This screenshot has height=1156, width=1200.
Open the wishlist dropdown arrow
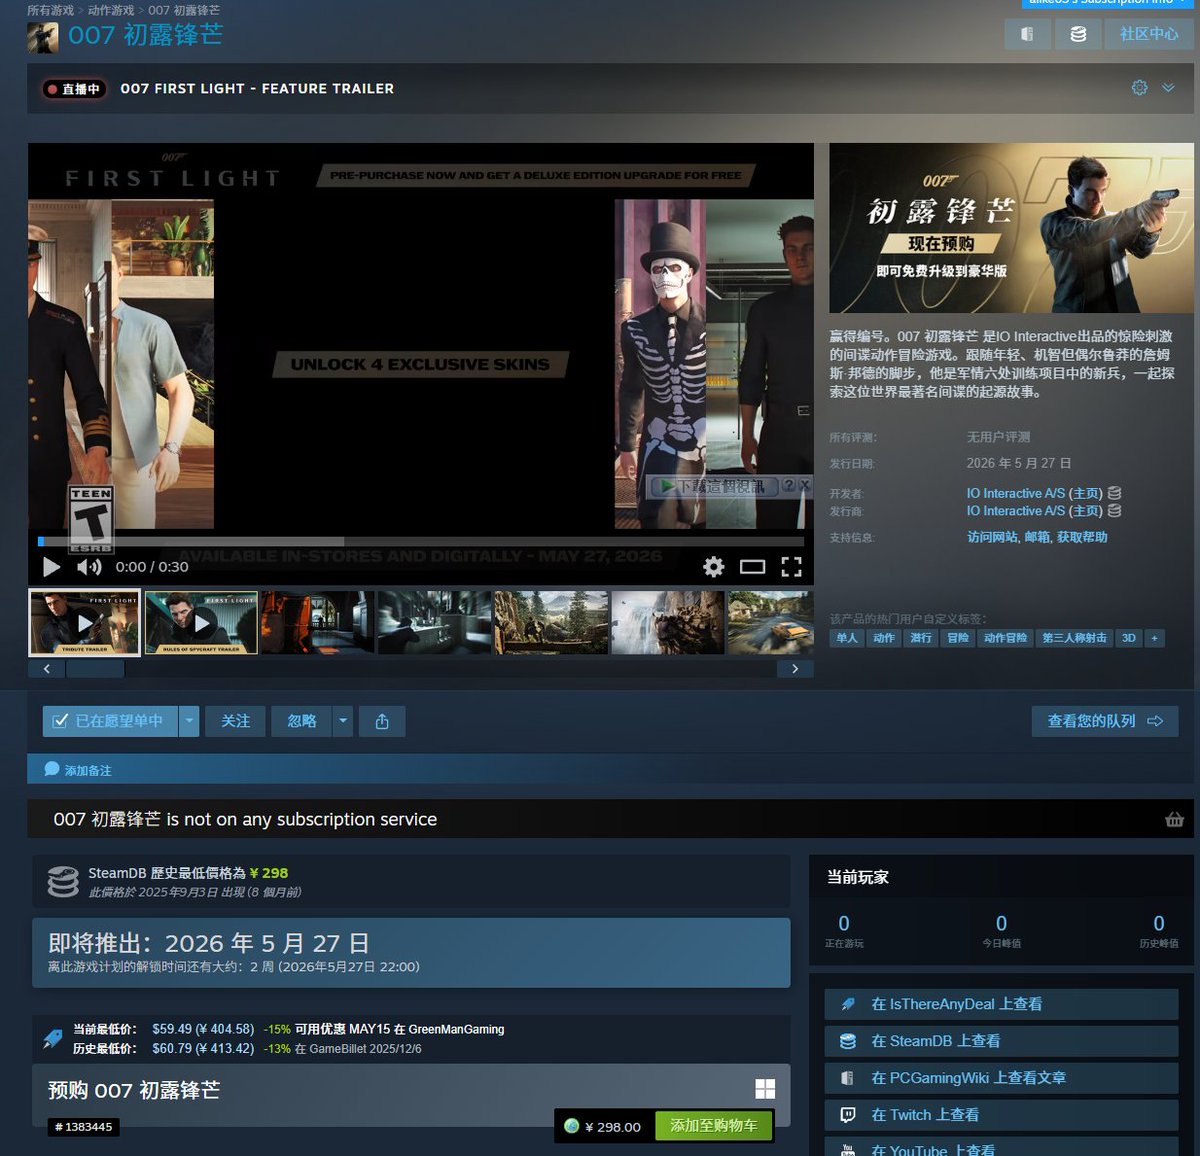click(189, 721)
